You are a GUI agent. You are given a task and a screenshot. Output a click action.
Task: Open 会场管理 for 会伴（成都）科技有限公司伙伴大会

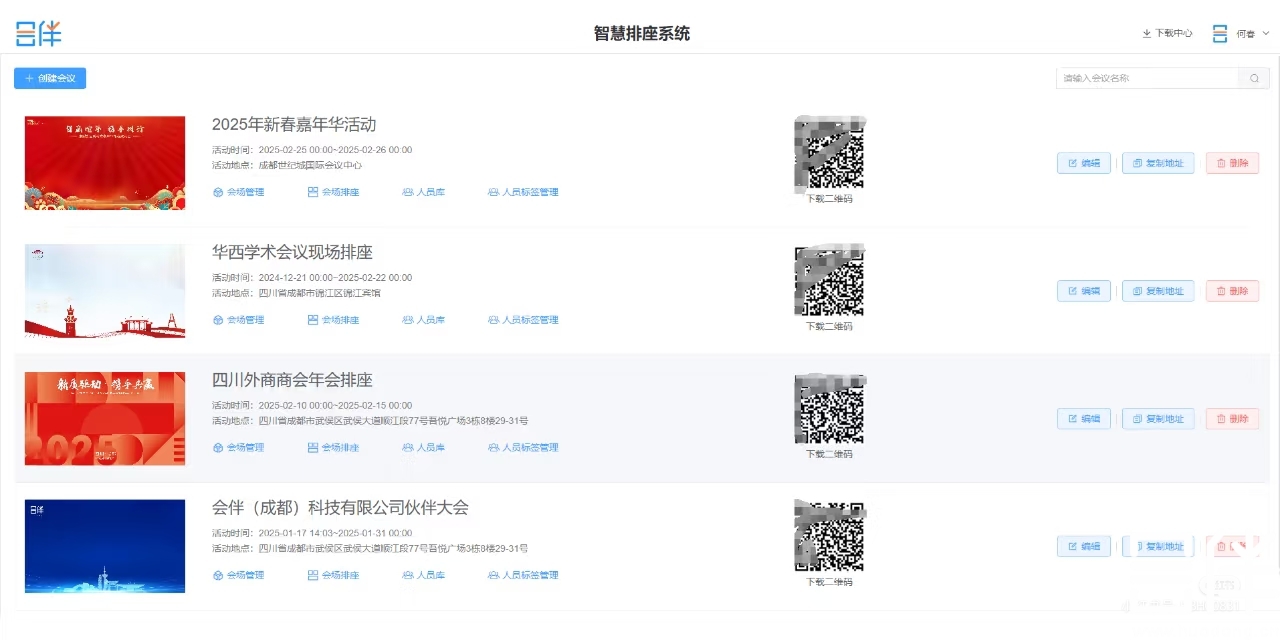[x=239, y=575]
